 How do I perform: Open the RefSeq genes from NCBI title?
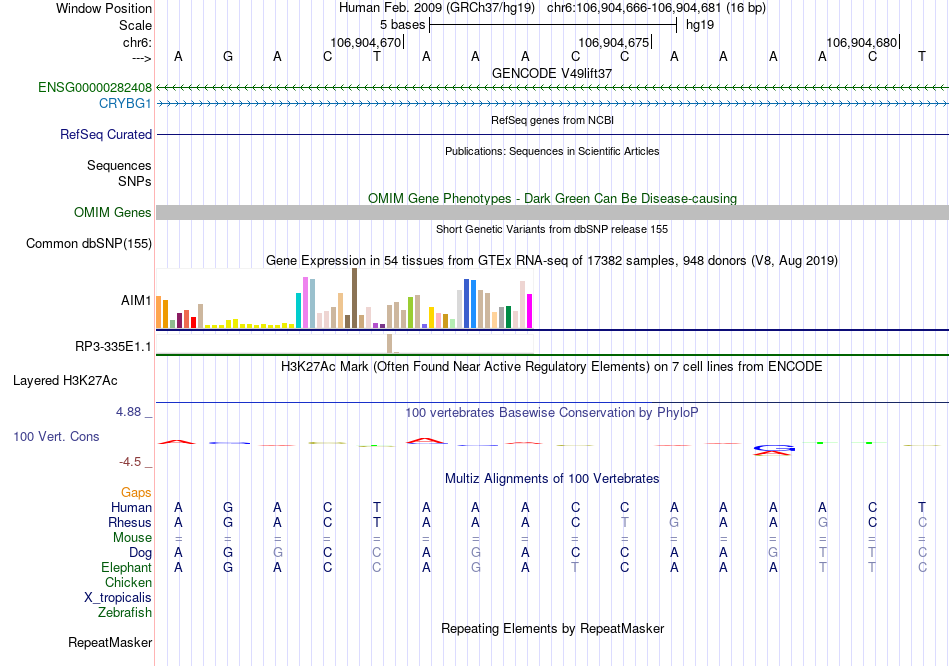[553, 120]
